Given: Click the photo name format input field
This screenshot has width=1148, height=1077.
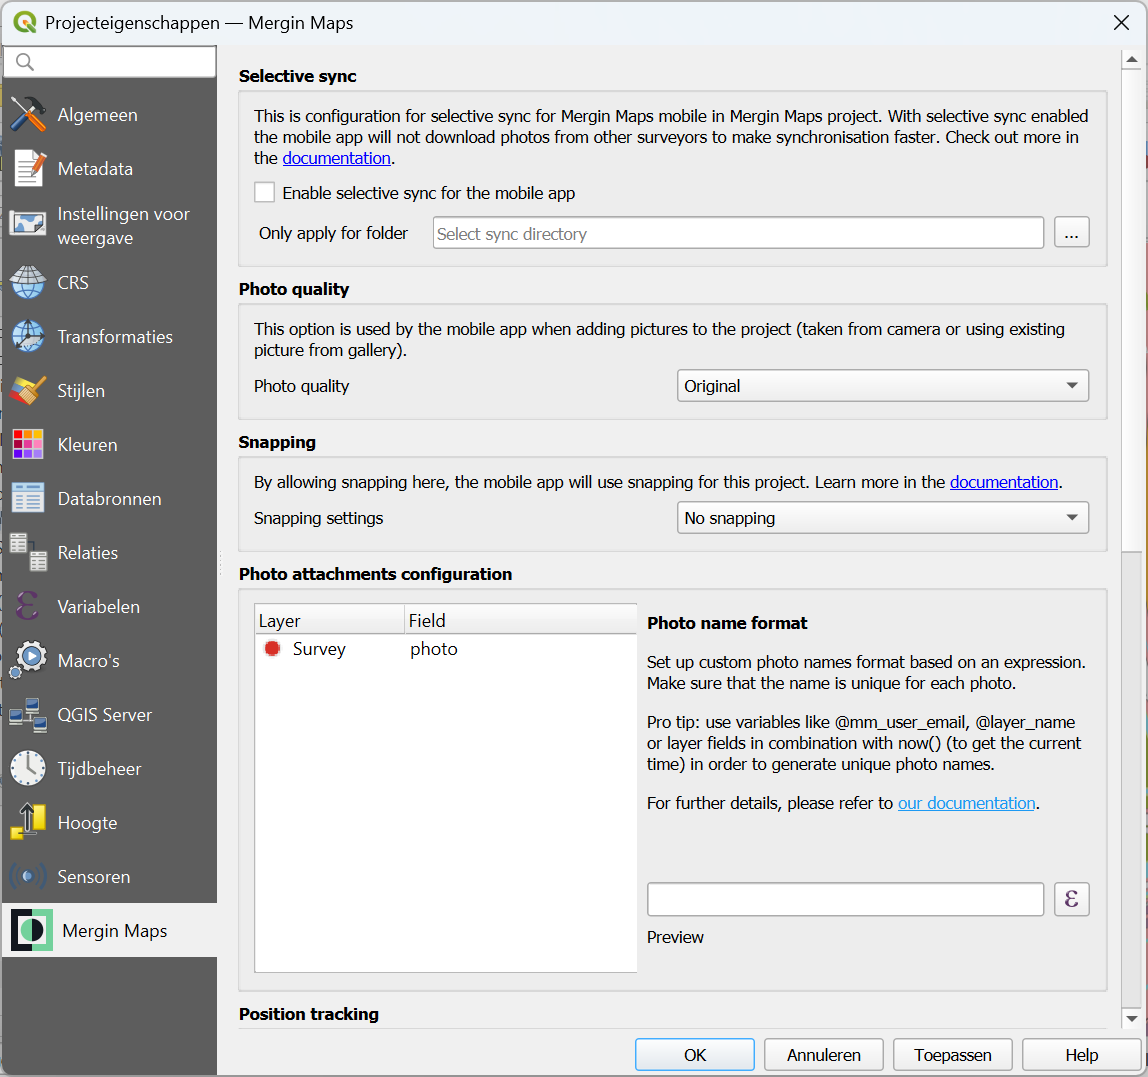Looking at the screenshot, I should [845, 899].
